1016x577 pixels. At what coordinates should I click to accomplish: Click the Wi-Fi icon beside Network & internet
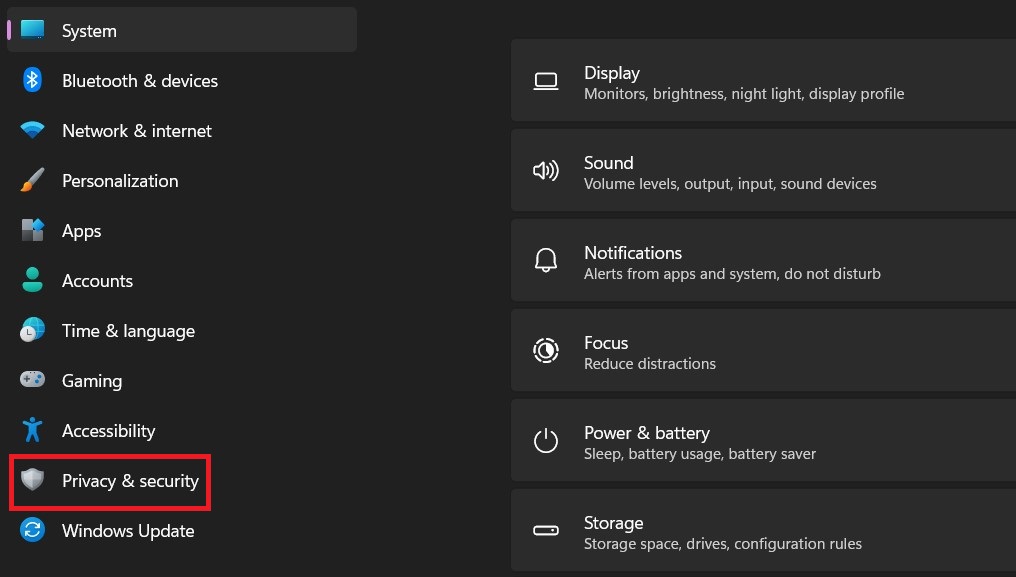[x=33, y=131]
